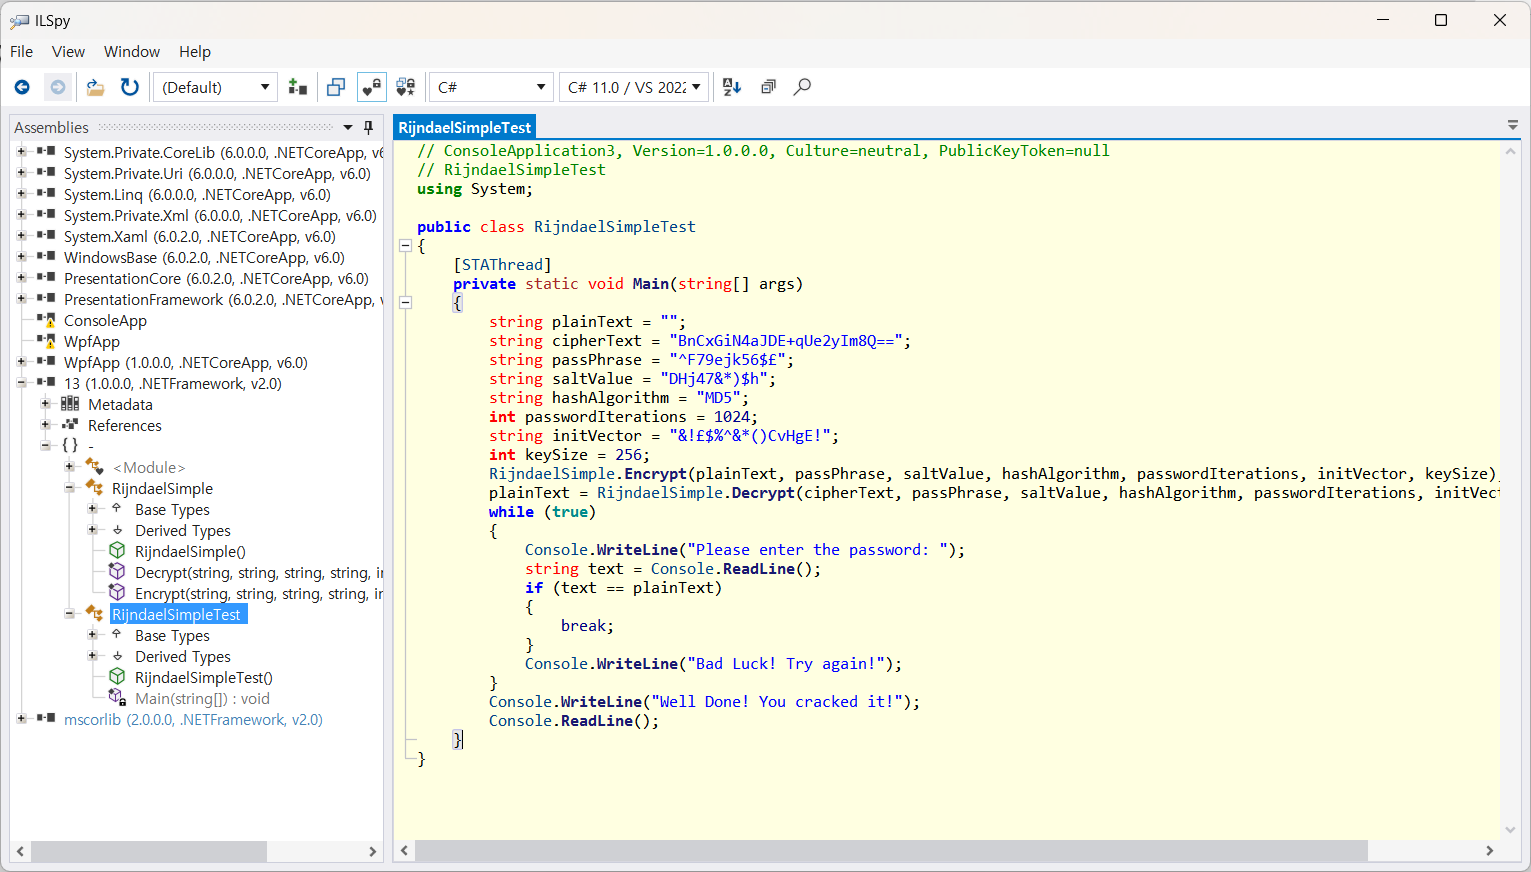Open the Window menu
This screenshot has width=1531, height=872.
tap(132, 52)
